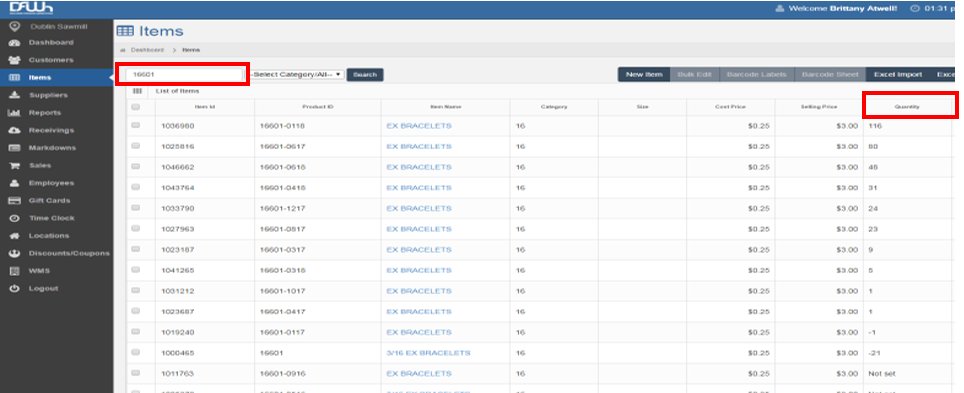Click the Gift Cards card icon
Screen dimensions: 964x393
[x=15, y=200]
